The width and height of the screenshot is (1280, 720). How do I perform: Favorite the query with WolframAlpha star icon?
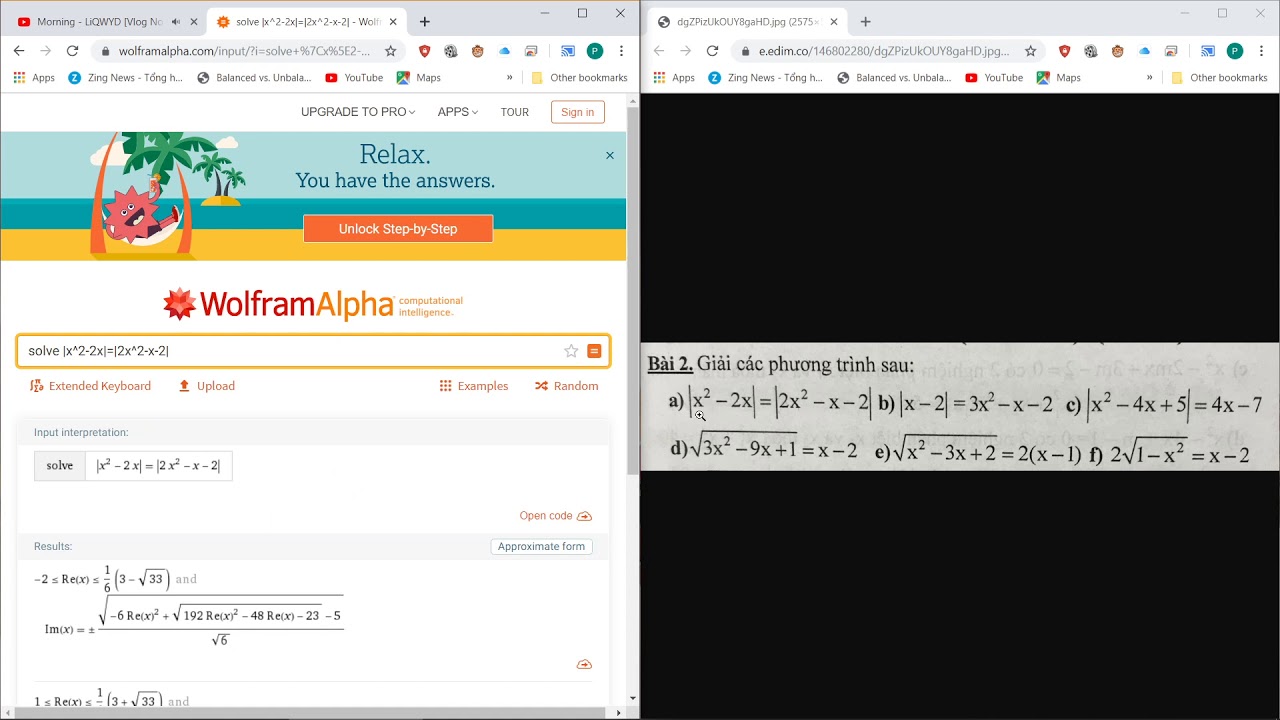[571, 351]
